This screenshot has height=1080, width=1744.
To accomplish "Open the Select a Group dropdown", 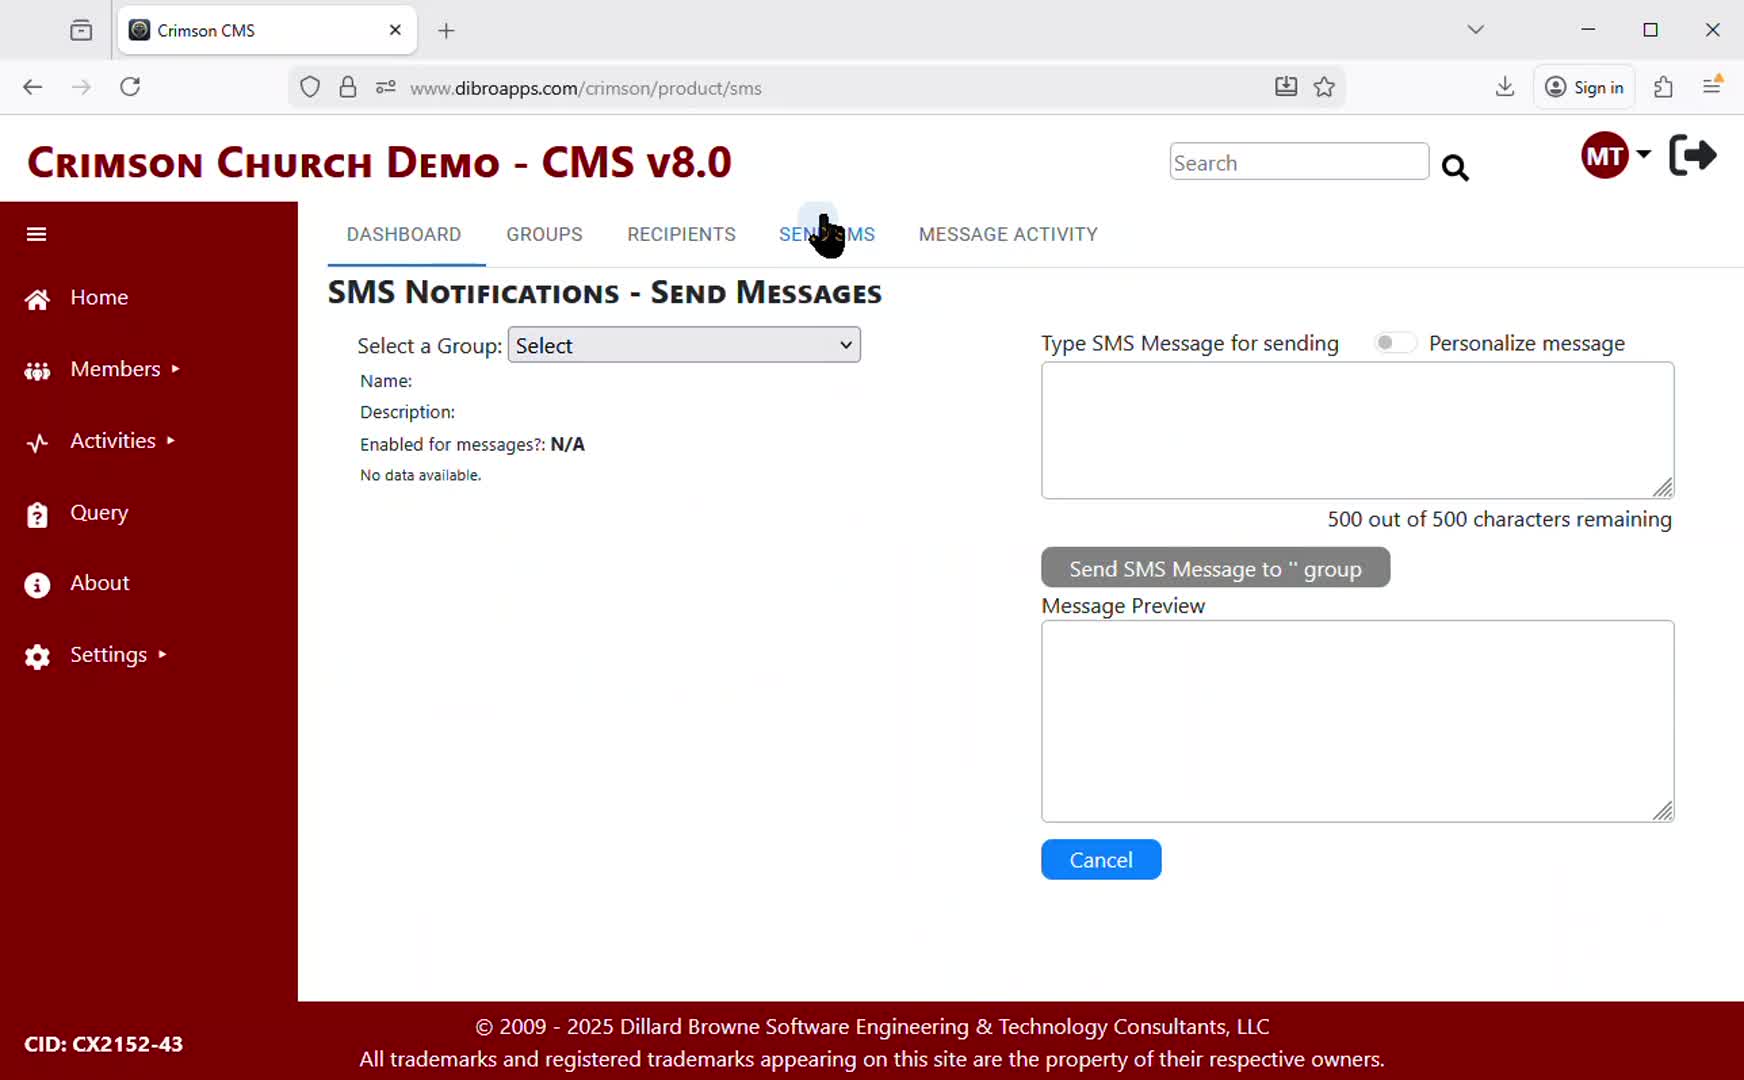I will (684, 345).
